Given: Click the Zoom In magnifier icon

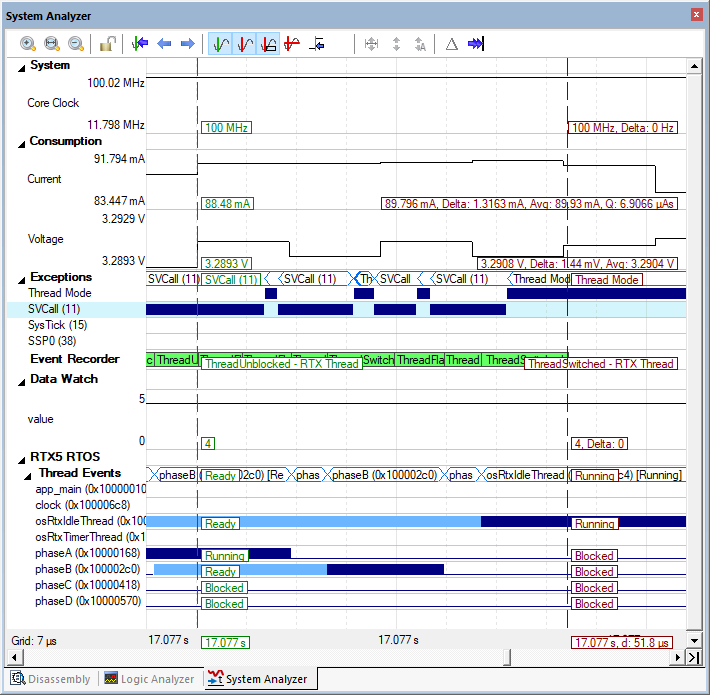Looking at the screenshot, I should [x=28, y=44].
